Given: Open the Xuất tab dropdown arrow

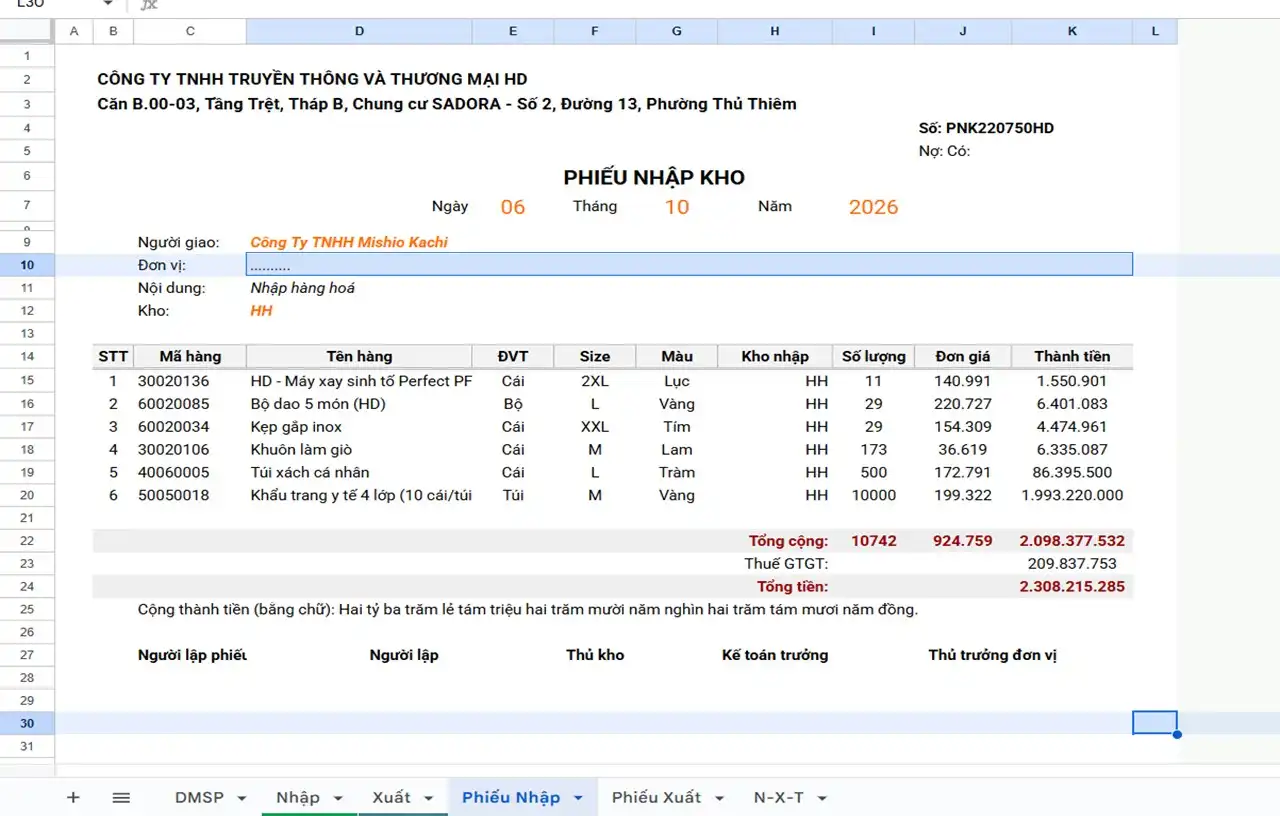Looking at the screenshot, I should click(429, 798).
